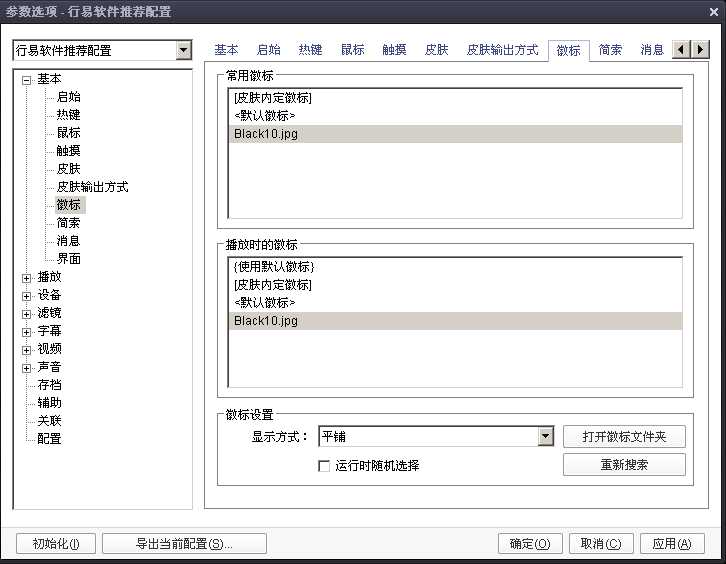
Task: Choose <默认徽标> in 常用徽标 list
Action: point(456,116)
